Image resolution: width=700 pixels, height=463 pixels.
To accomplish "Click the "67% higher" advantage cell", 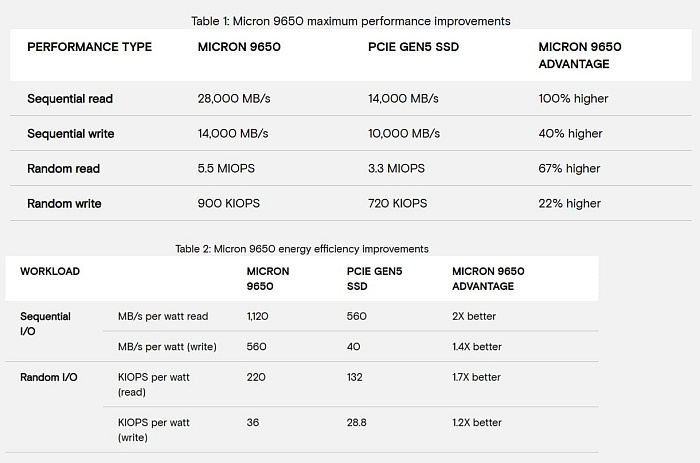I will click(571, 169).
